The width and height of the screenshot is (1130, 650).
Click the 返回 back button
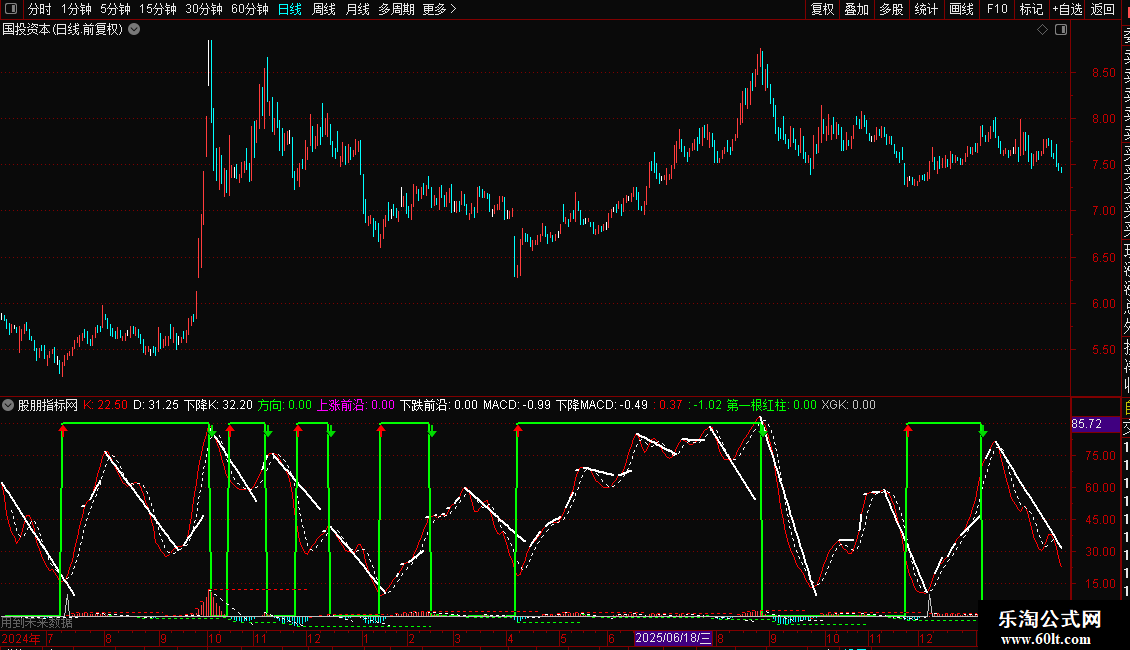coord(1103,9)
